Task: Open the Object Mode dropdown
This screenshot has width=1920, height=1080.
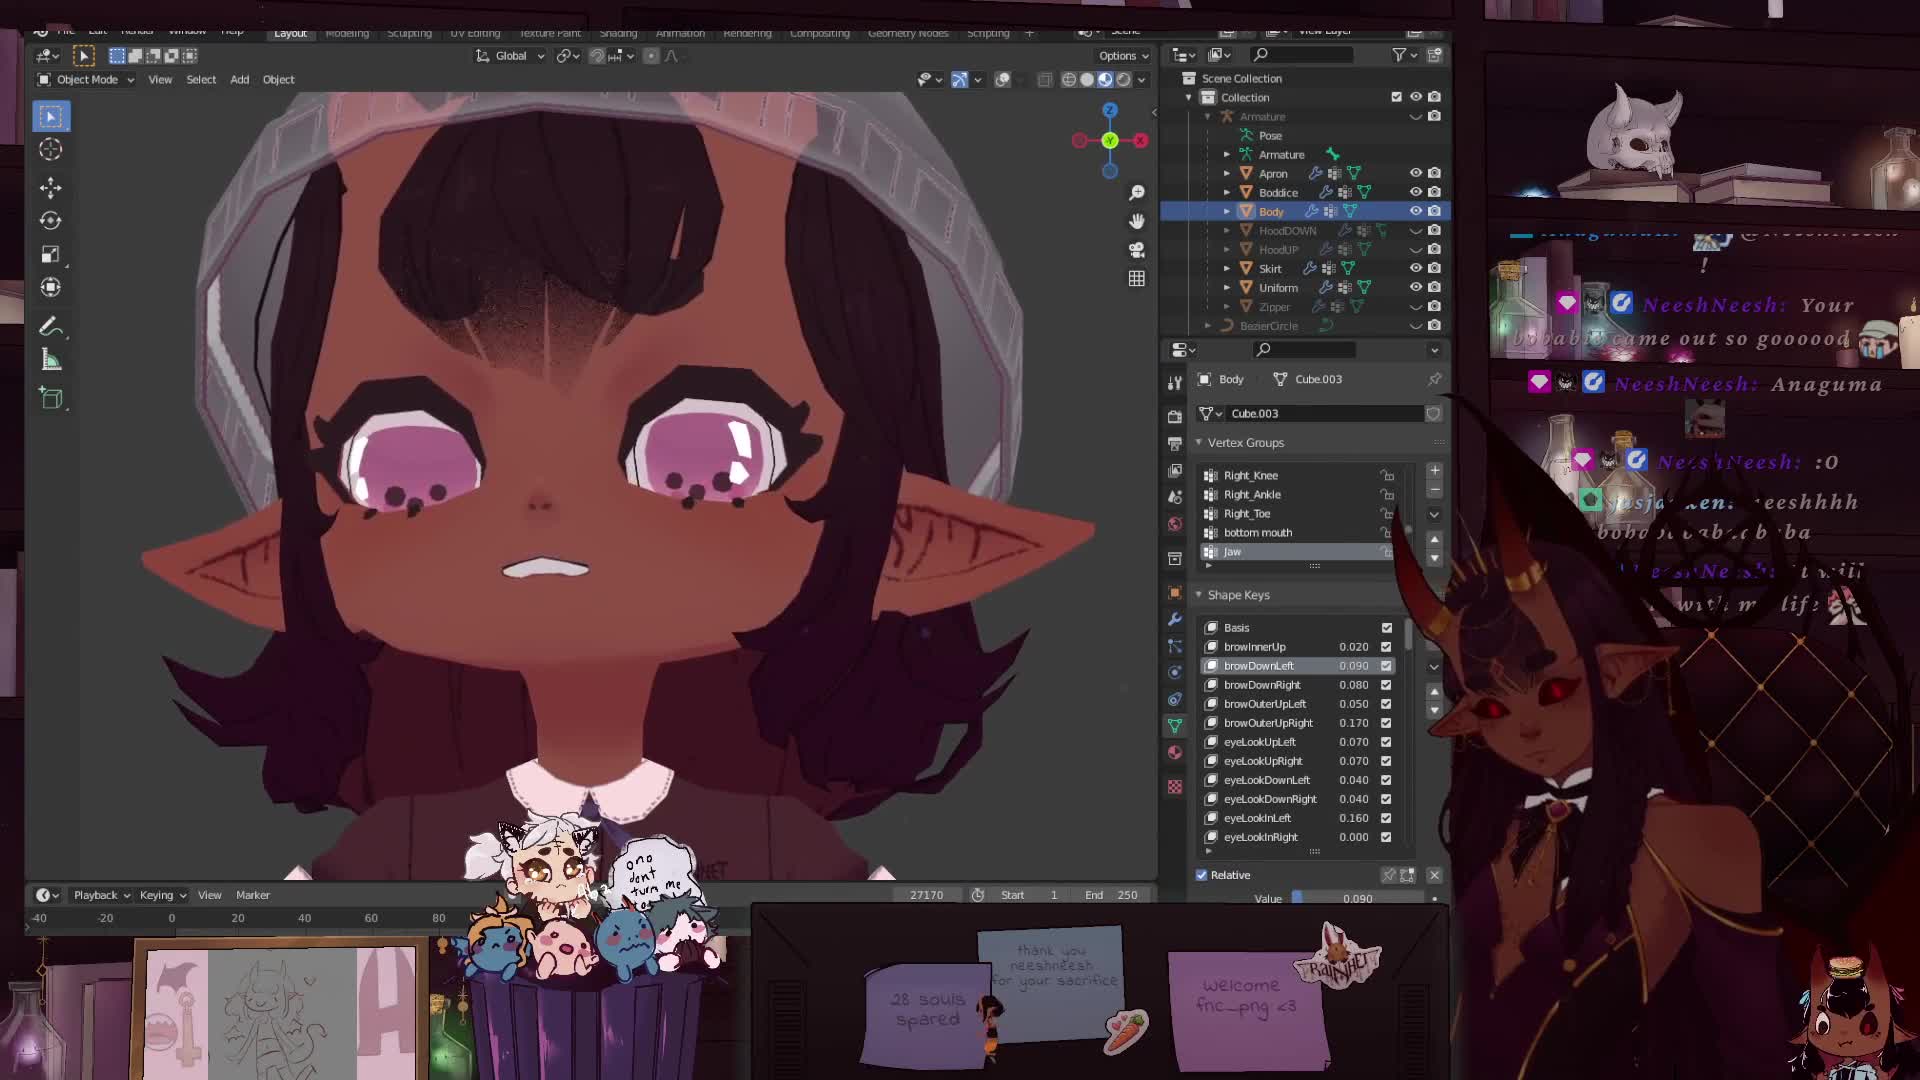Action: point(86,80)
